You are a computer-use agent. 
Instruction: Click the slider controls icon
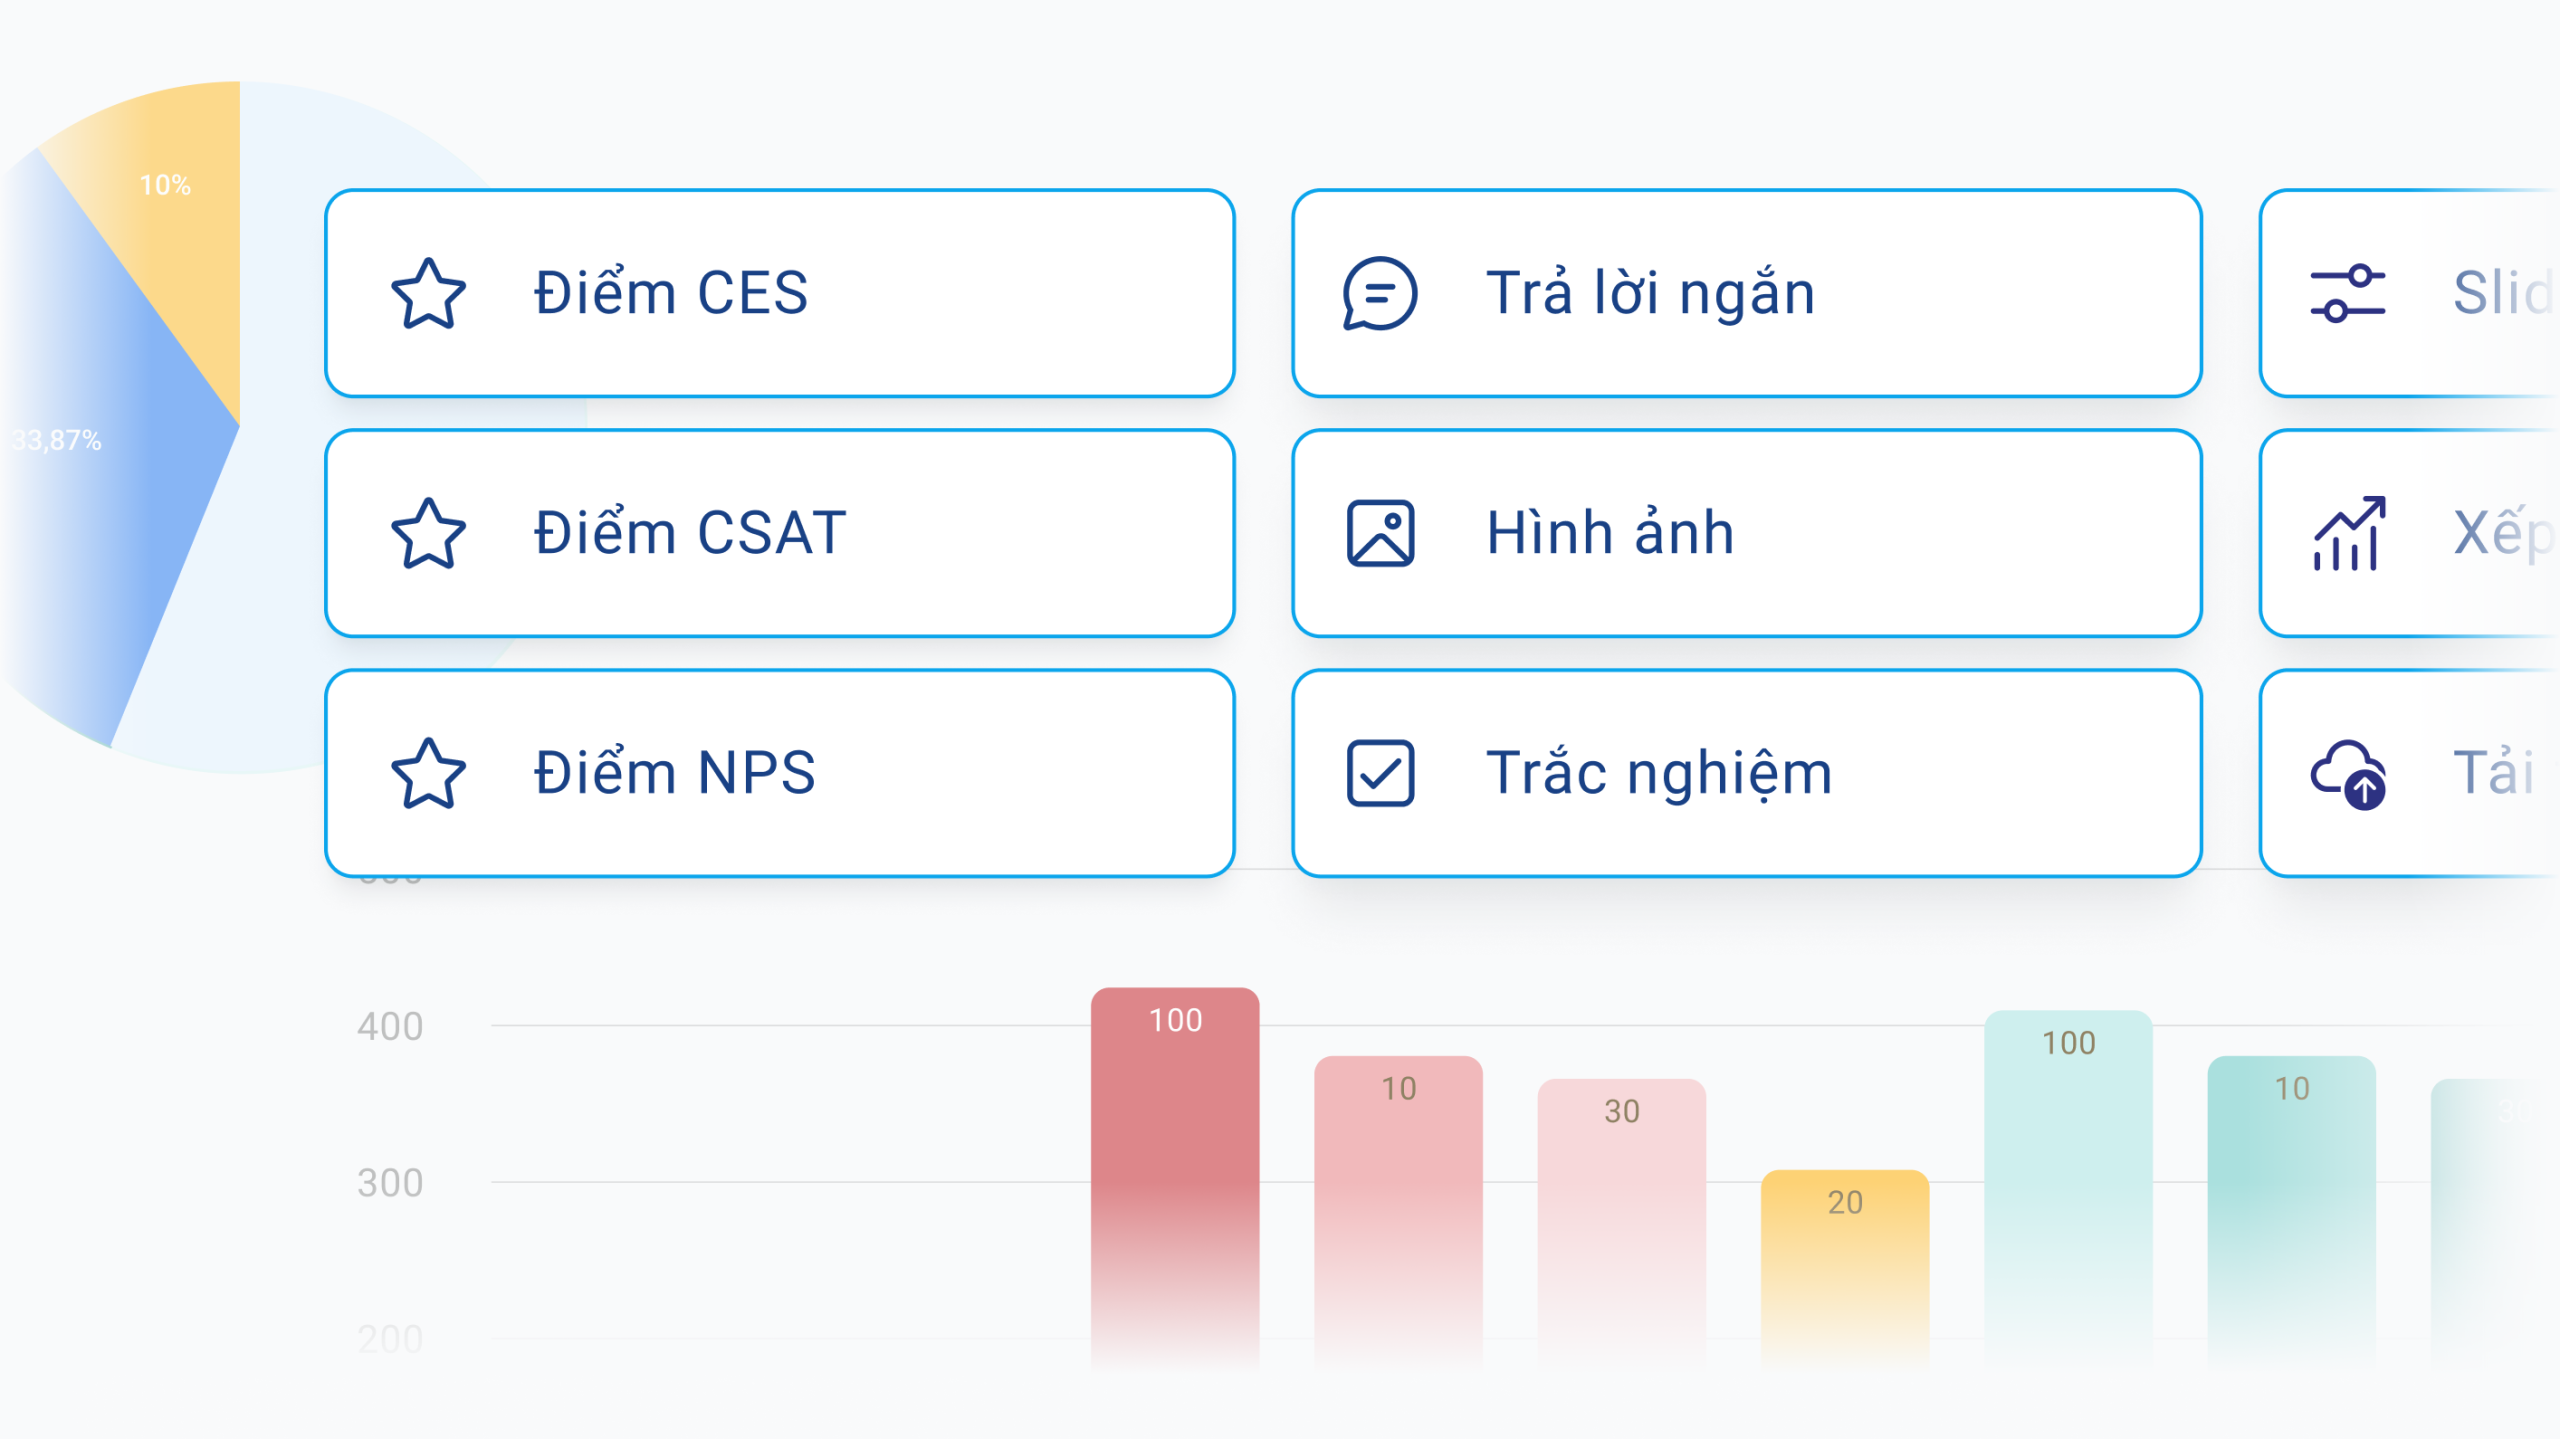coord(2348,294)
